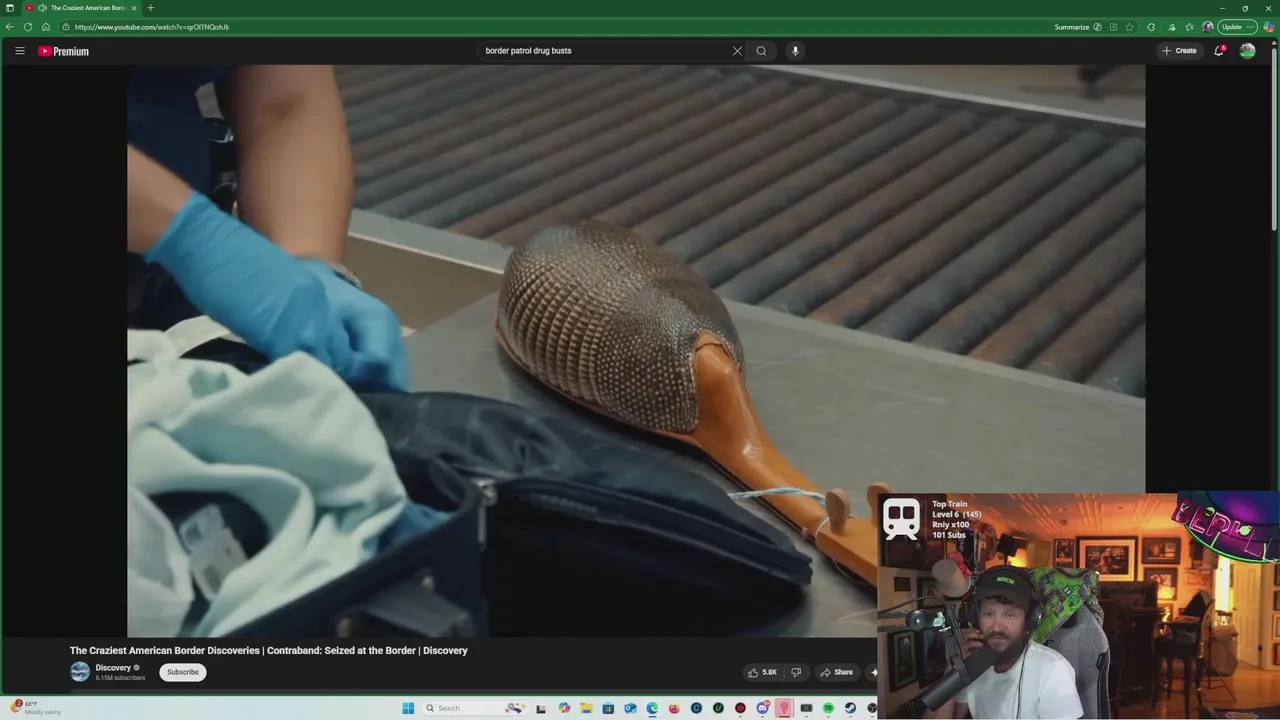Click the video title text
Image resolution: width=1280 pixels, height=720 pixels.
click(268, 651)
